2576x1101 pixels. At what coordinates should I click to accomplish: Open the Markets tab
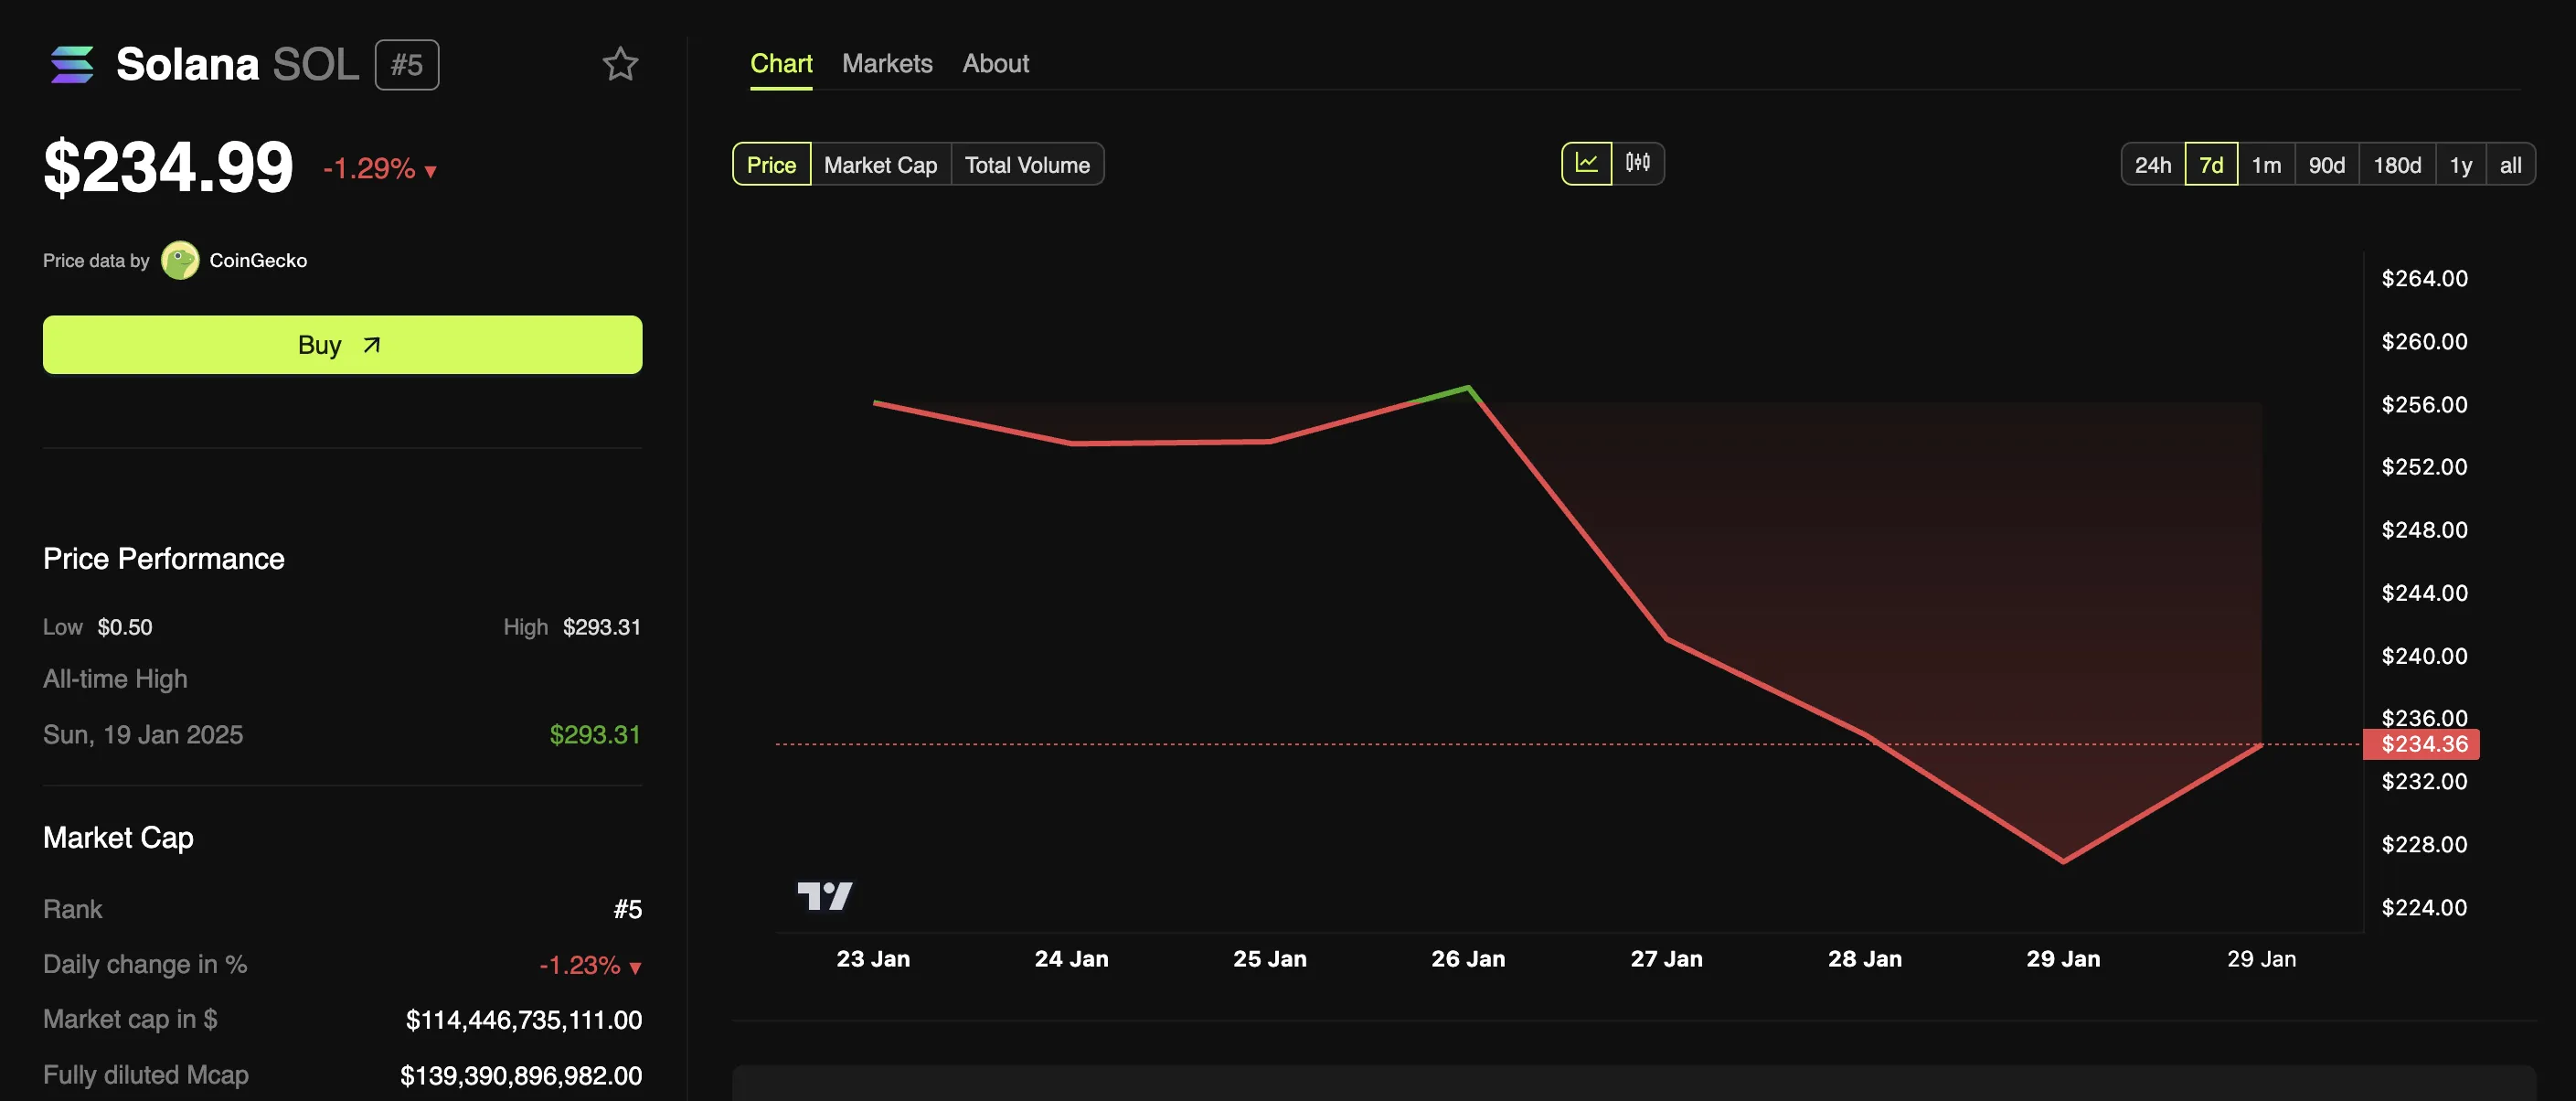click(x=887, y=64)
